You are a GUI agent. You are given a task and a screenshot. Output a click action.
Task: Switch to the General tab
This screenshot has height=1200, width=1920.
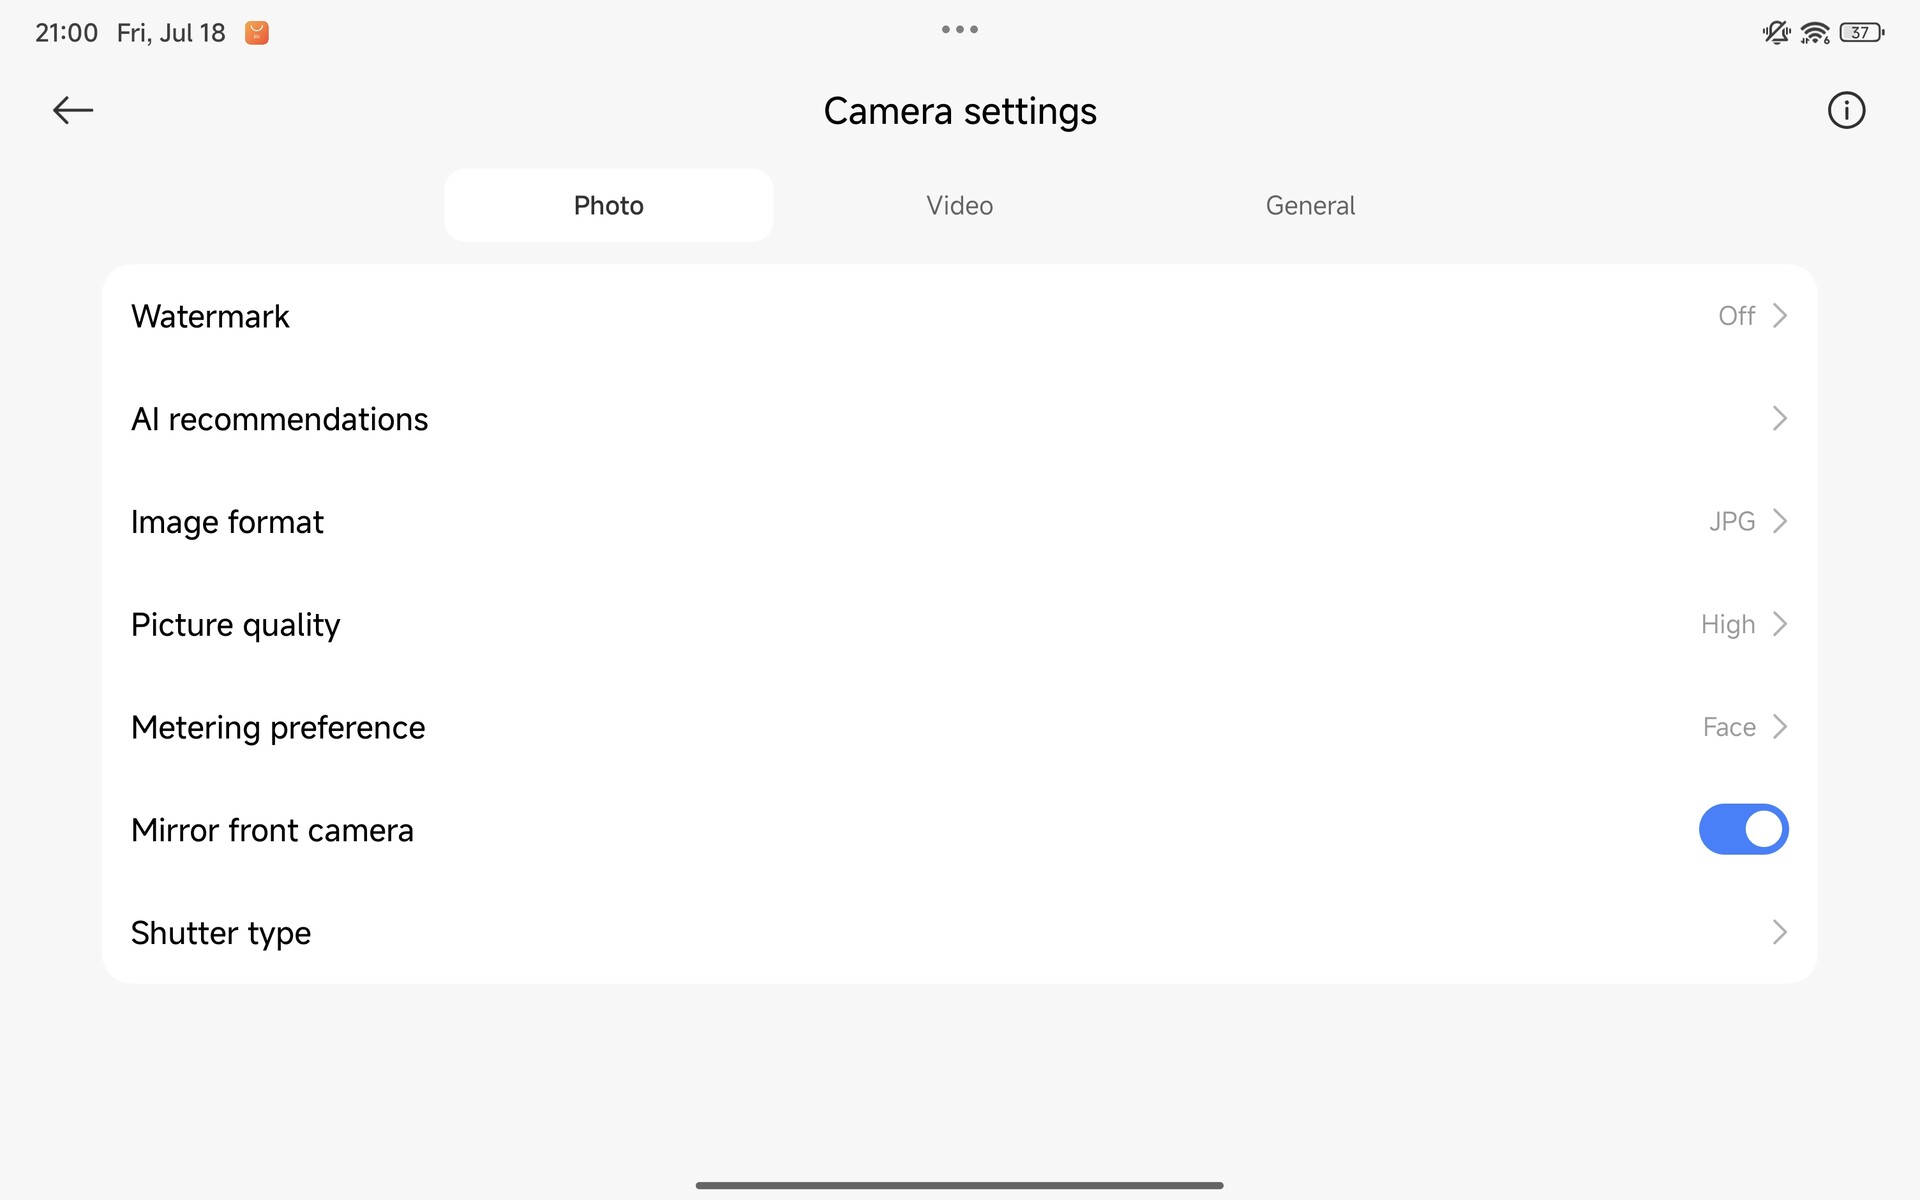tap(1310, 205)
